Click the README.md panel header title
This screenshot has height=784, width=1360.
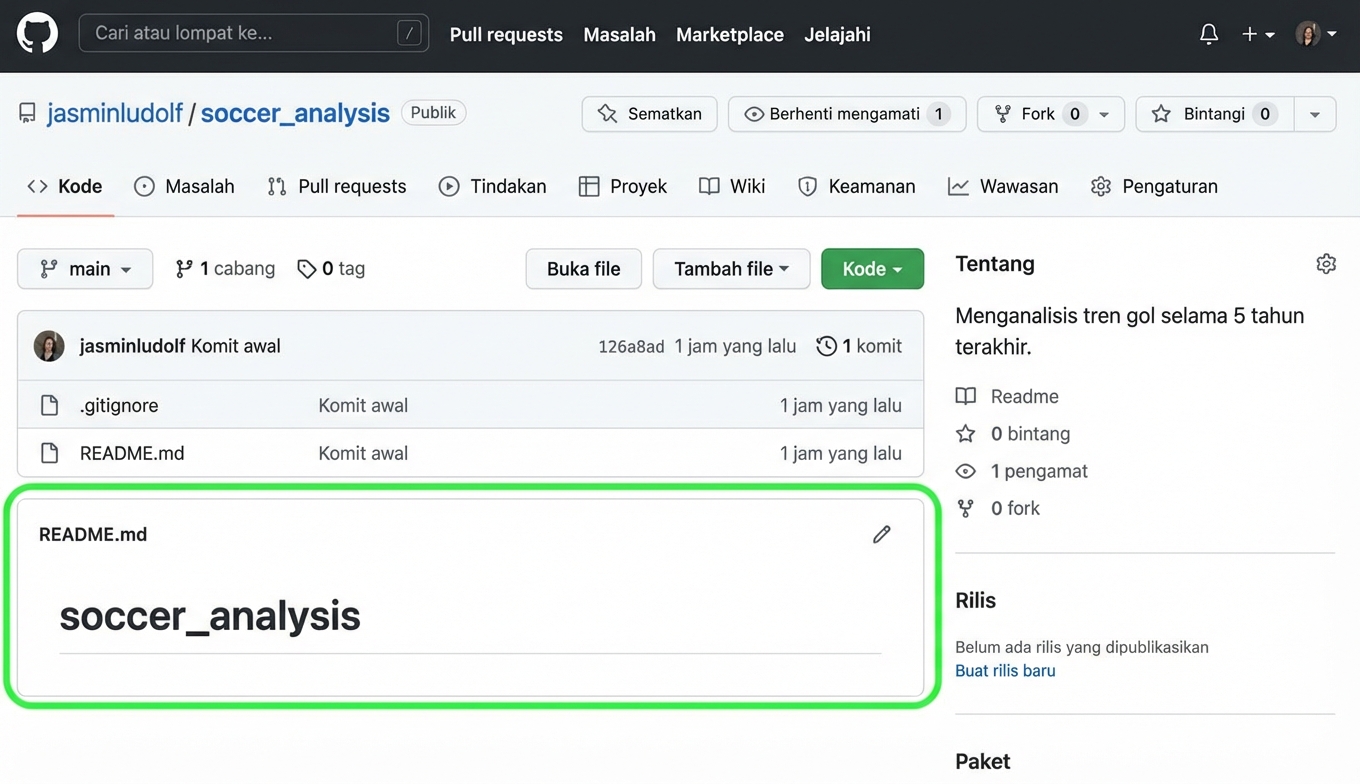93,534
